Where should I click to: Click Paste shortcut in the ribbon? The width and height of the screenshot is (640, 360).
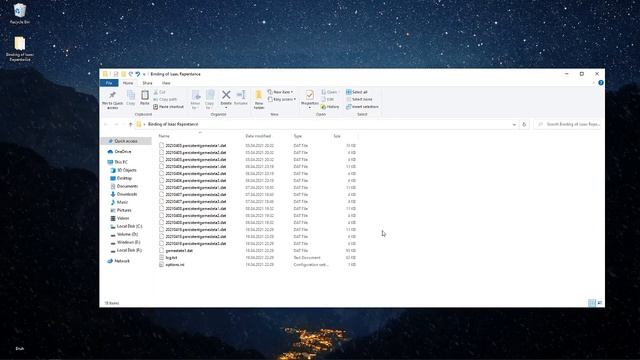pyautogui.click(x=169, y=107)
